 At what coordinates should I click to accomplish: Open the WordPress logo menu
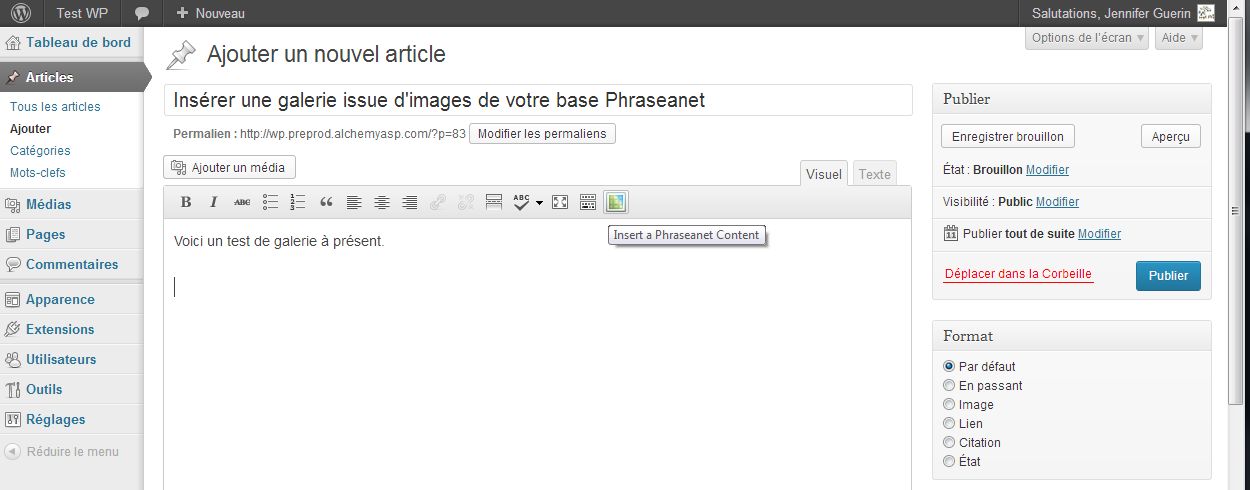coord(21,13)
